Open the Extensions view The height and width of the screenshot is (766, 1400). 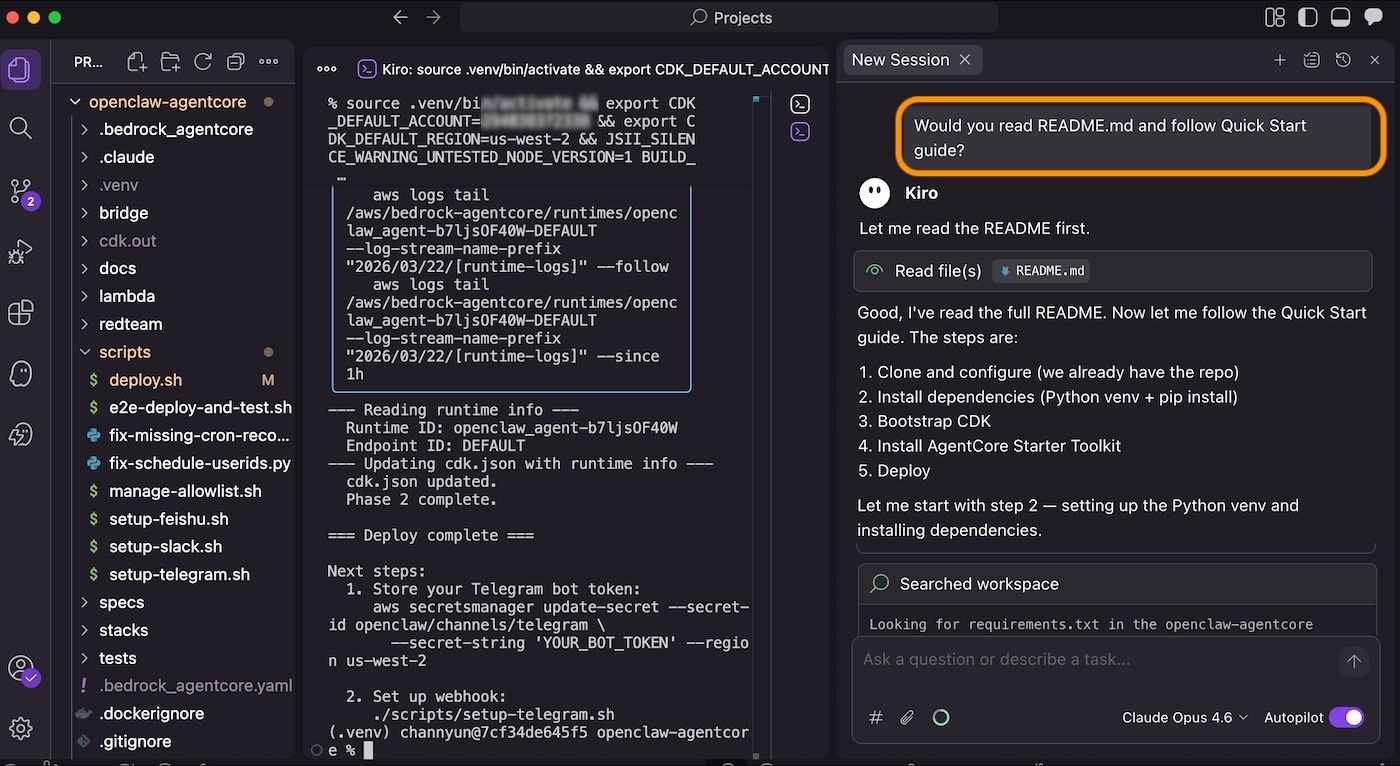20,313
